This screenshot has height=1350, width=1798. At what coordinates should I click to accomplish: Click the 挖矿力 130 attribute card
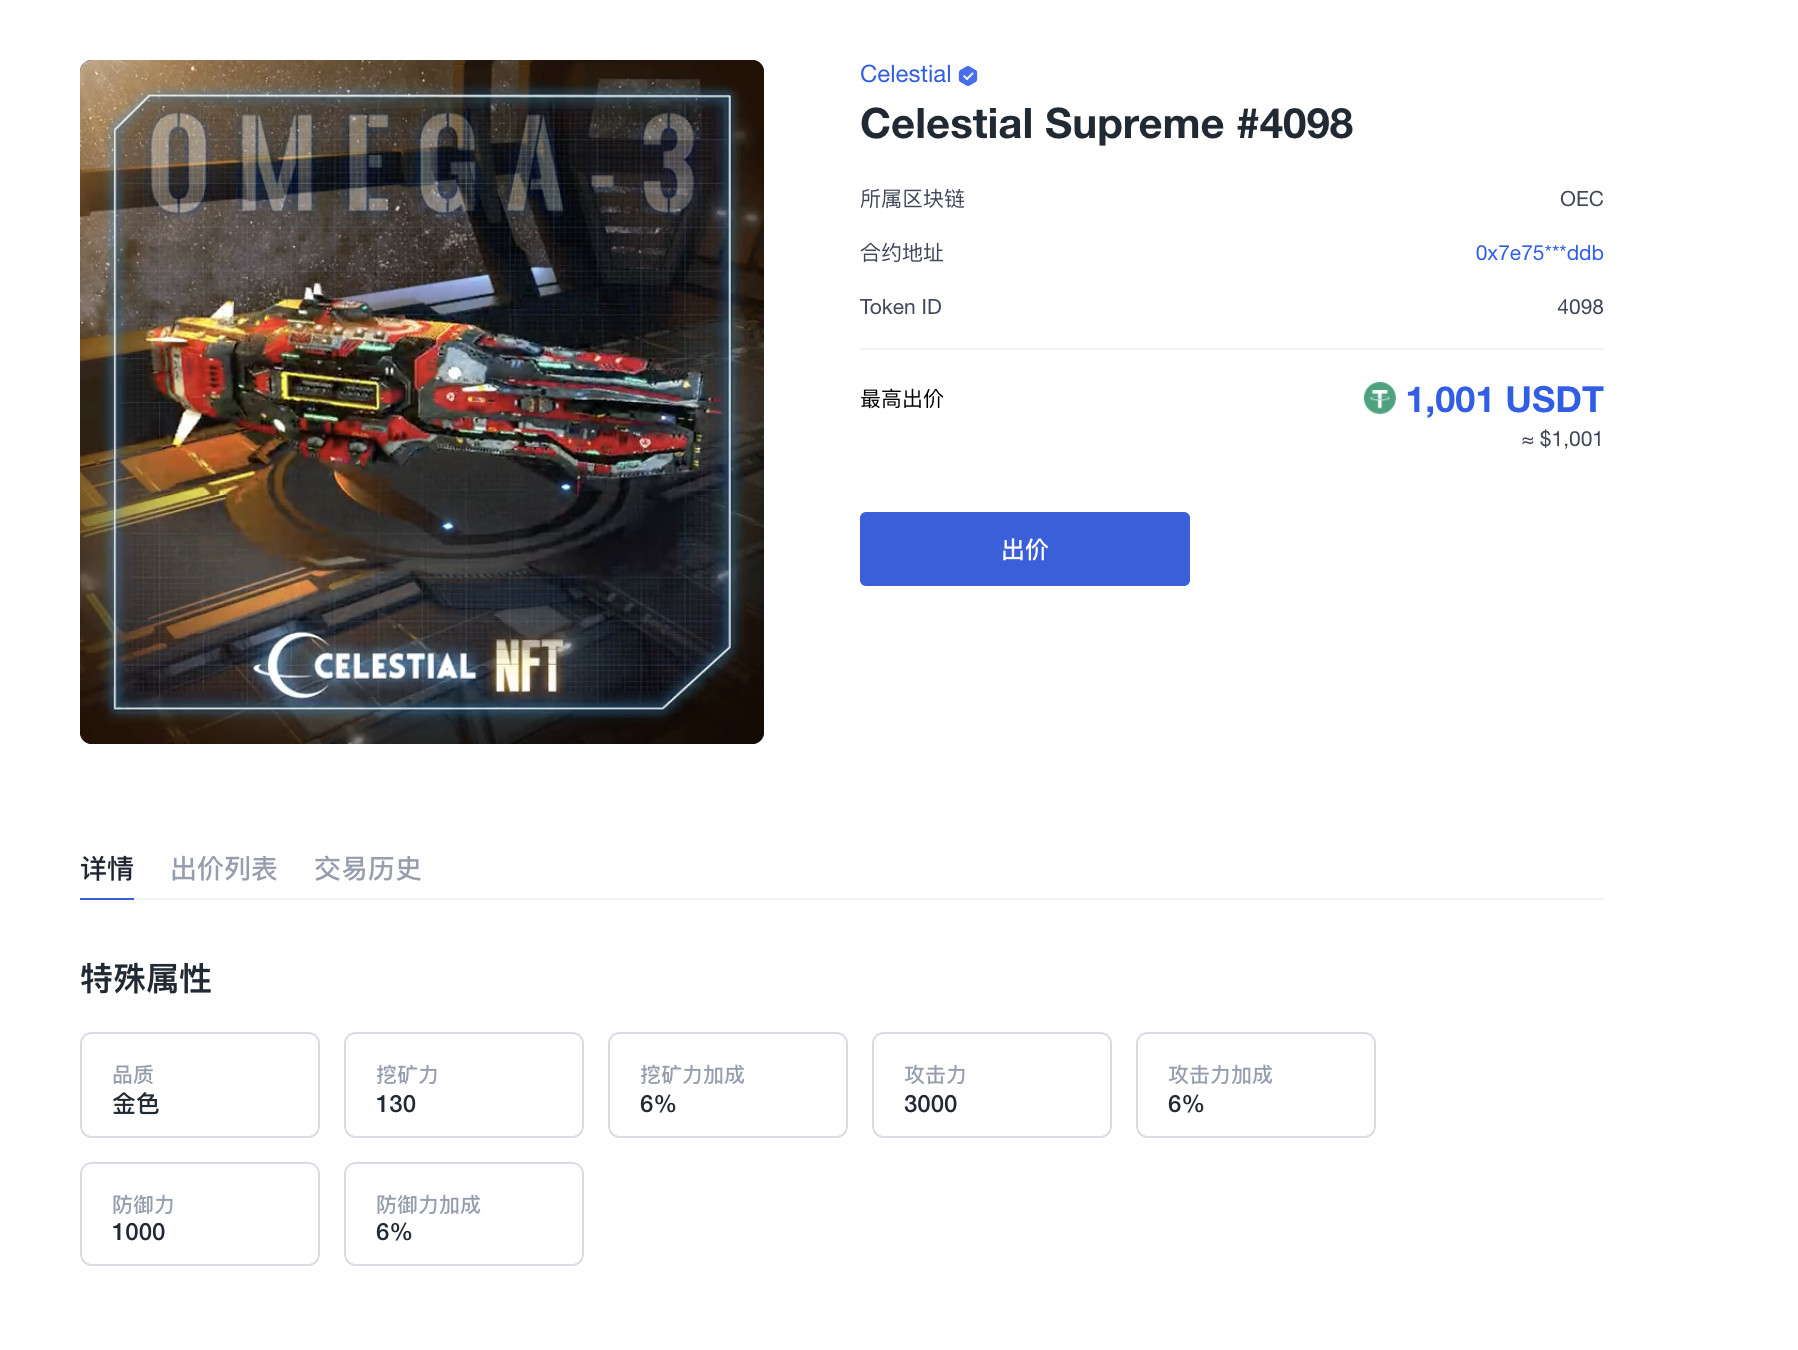point(464,1085)
